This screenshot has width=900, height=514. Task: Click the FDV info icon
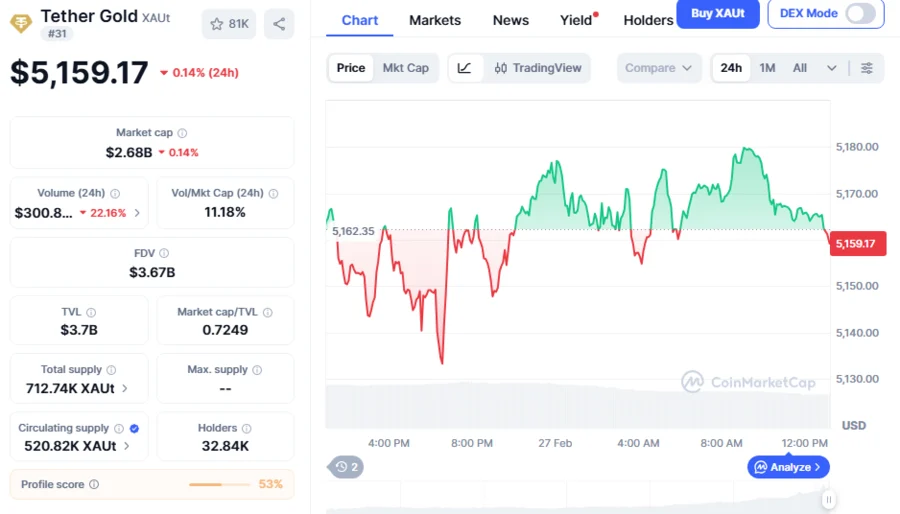coord(164,253)
